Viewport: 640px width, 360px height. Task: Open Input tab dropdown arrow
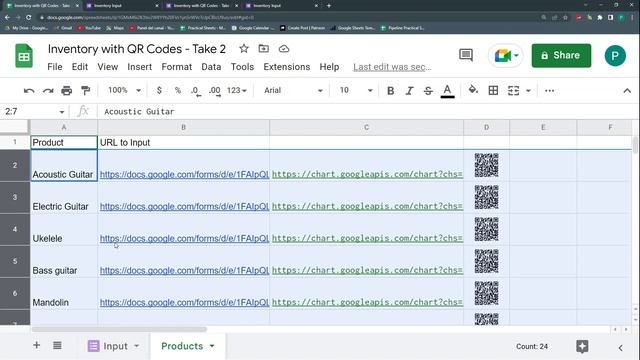(136, 346)
